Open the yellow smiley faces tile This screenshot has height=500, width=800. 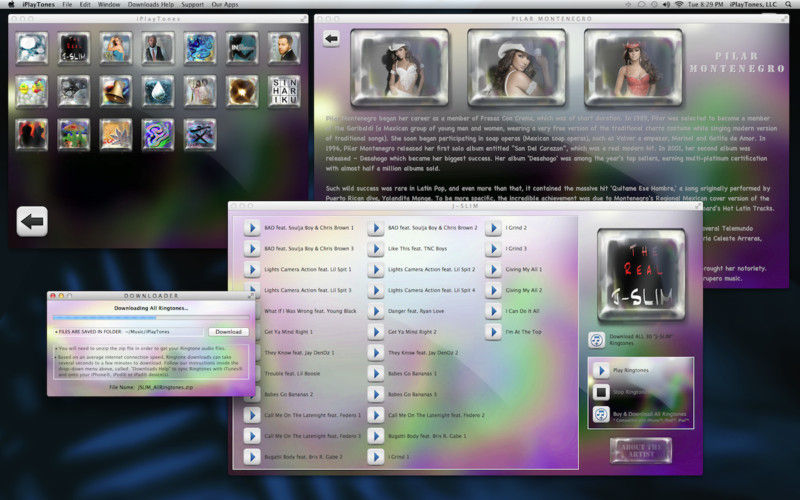tap(32, 91)
